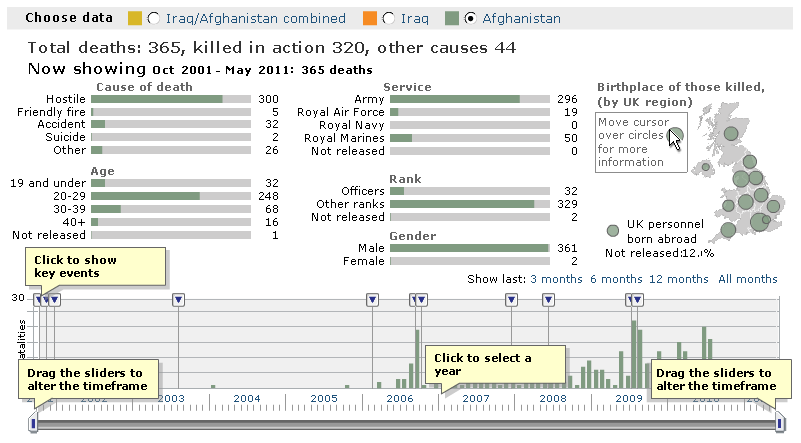
Task: Show the last 6 months
Action: click(616, 279)
